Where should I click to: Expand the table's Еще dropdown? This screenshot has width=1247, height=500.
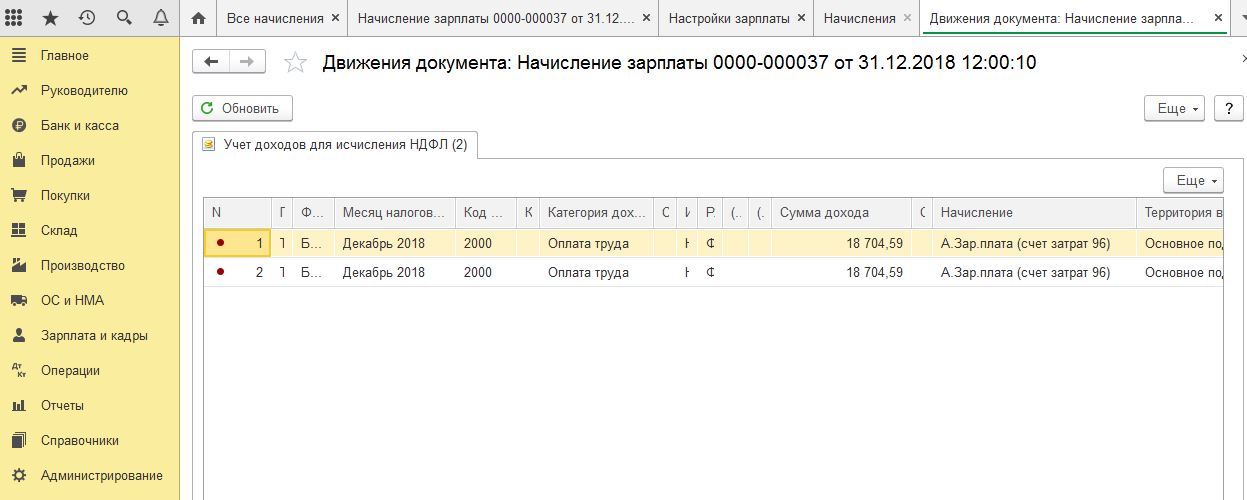[x=1193, y=180]
